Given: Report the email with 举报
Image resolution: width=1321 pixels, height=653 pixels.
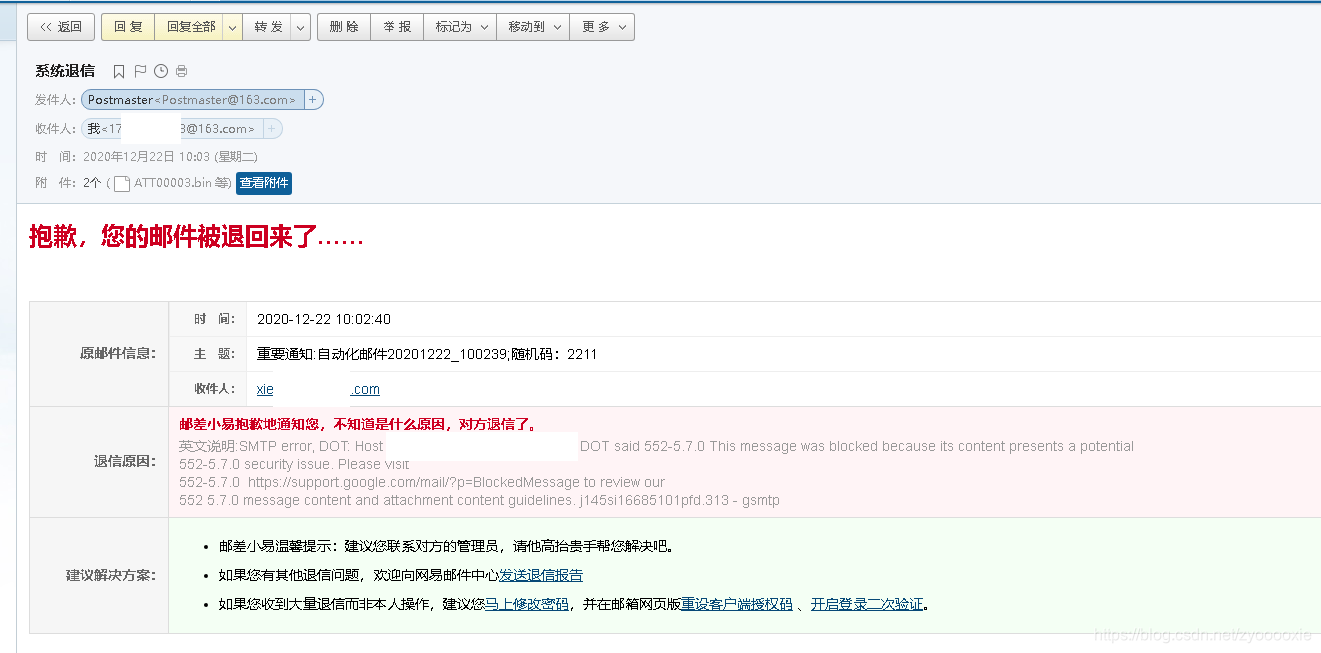Looking at the screenshot, I should (397, 27).
